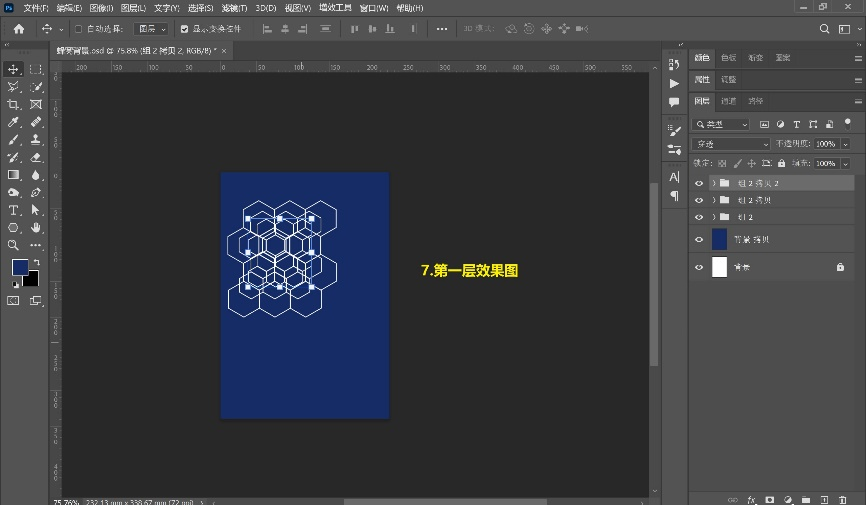This screenshot has width=866, height=505.
Task: Open the Search icon at top right
Action: (824, 29)
